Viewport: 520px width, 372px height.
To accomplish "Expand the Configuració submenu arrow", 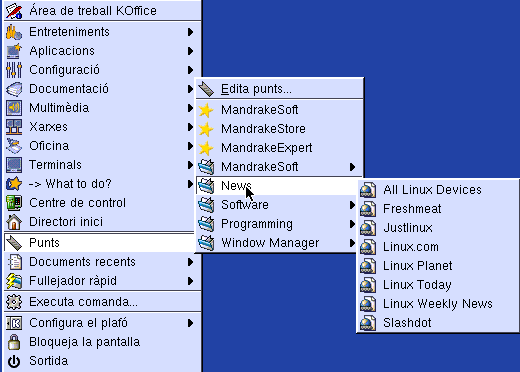I will tap(190, 70).
